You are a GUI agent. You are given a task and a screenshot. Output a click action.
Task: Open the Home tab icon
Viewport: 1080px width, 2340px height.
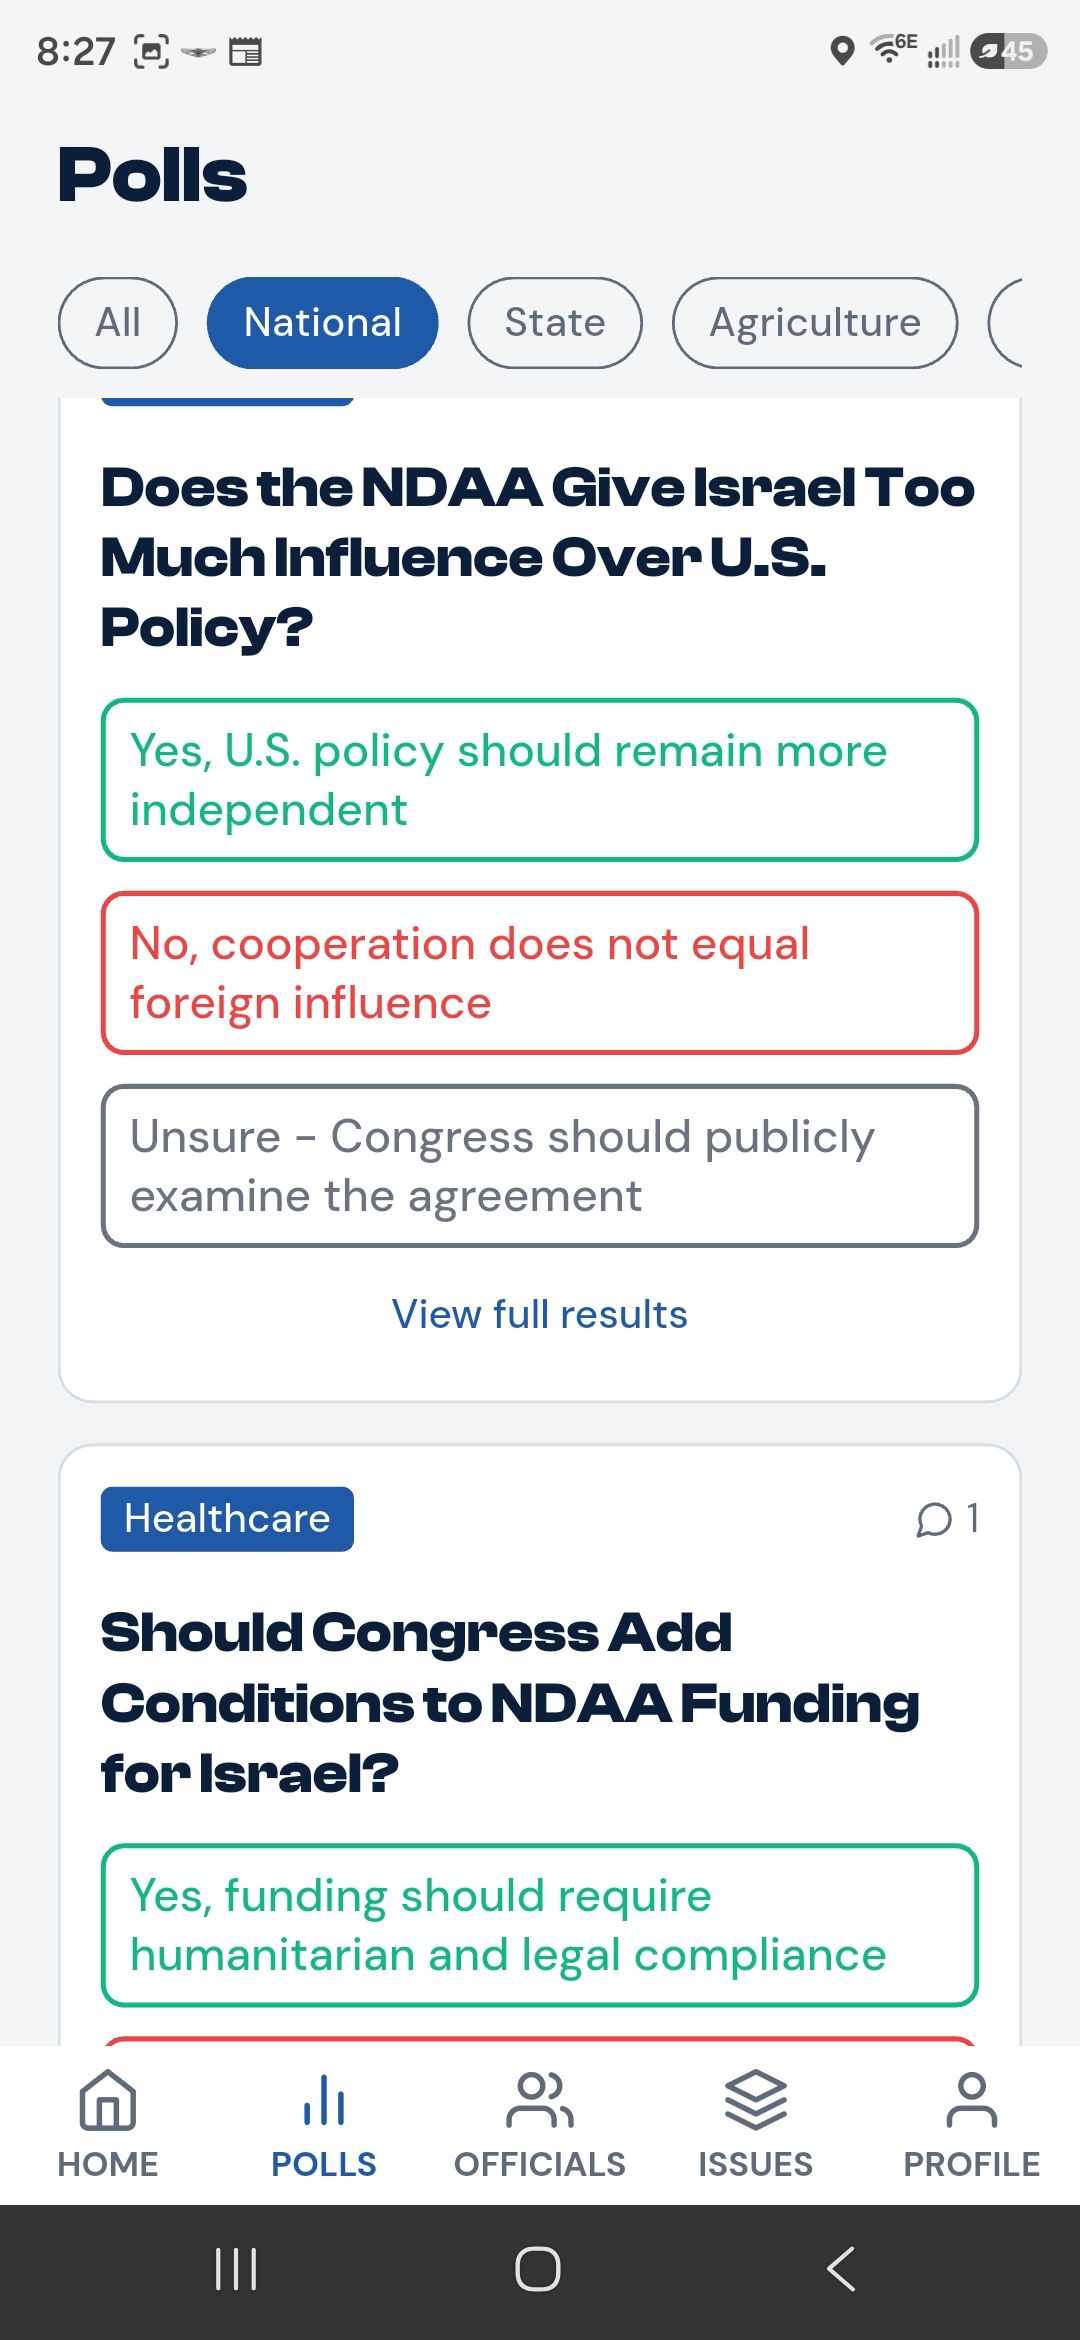(108, 2100)
